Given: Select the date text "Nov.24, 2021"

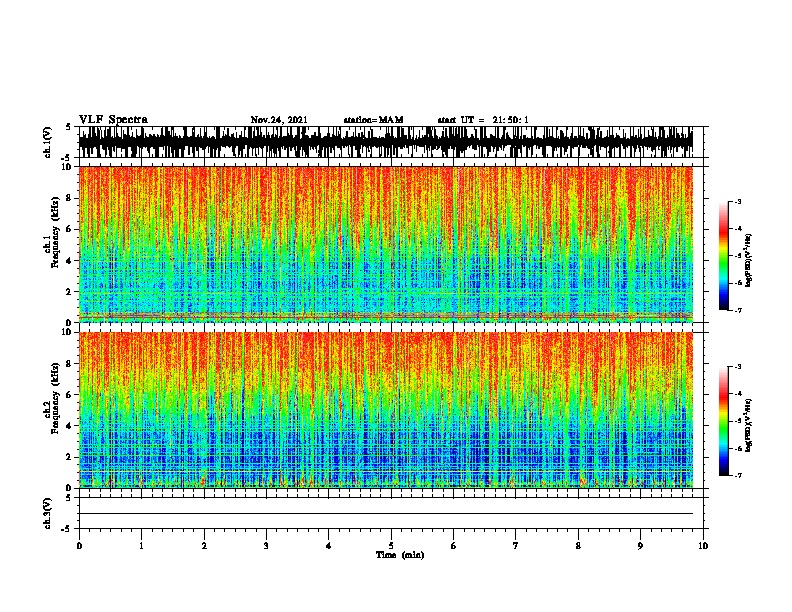Looking at the screenshot, I should pos(279,120).
